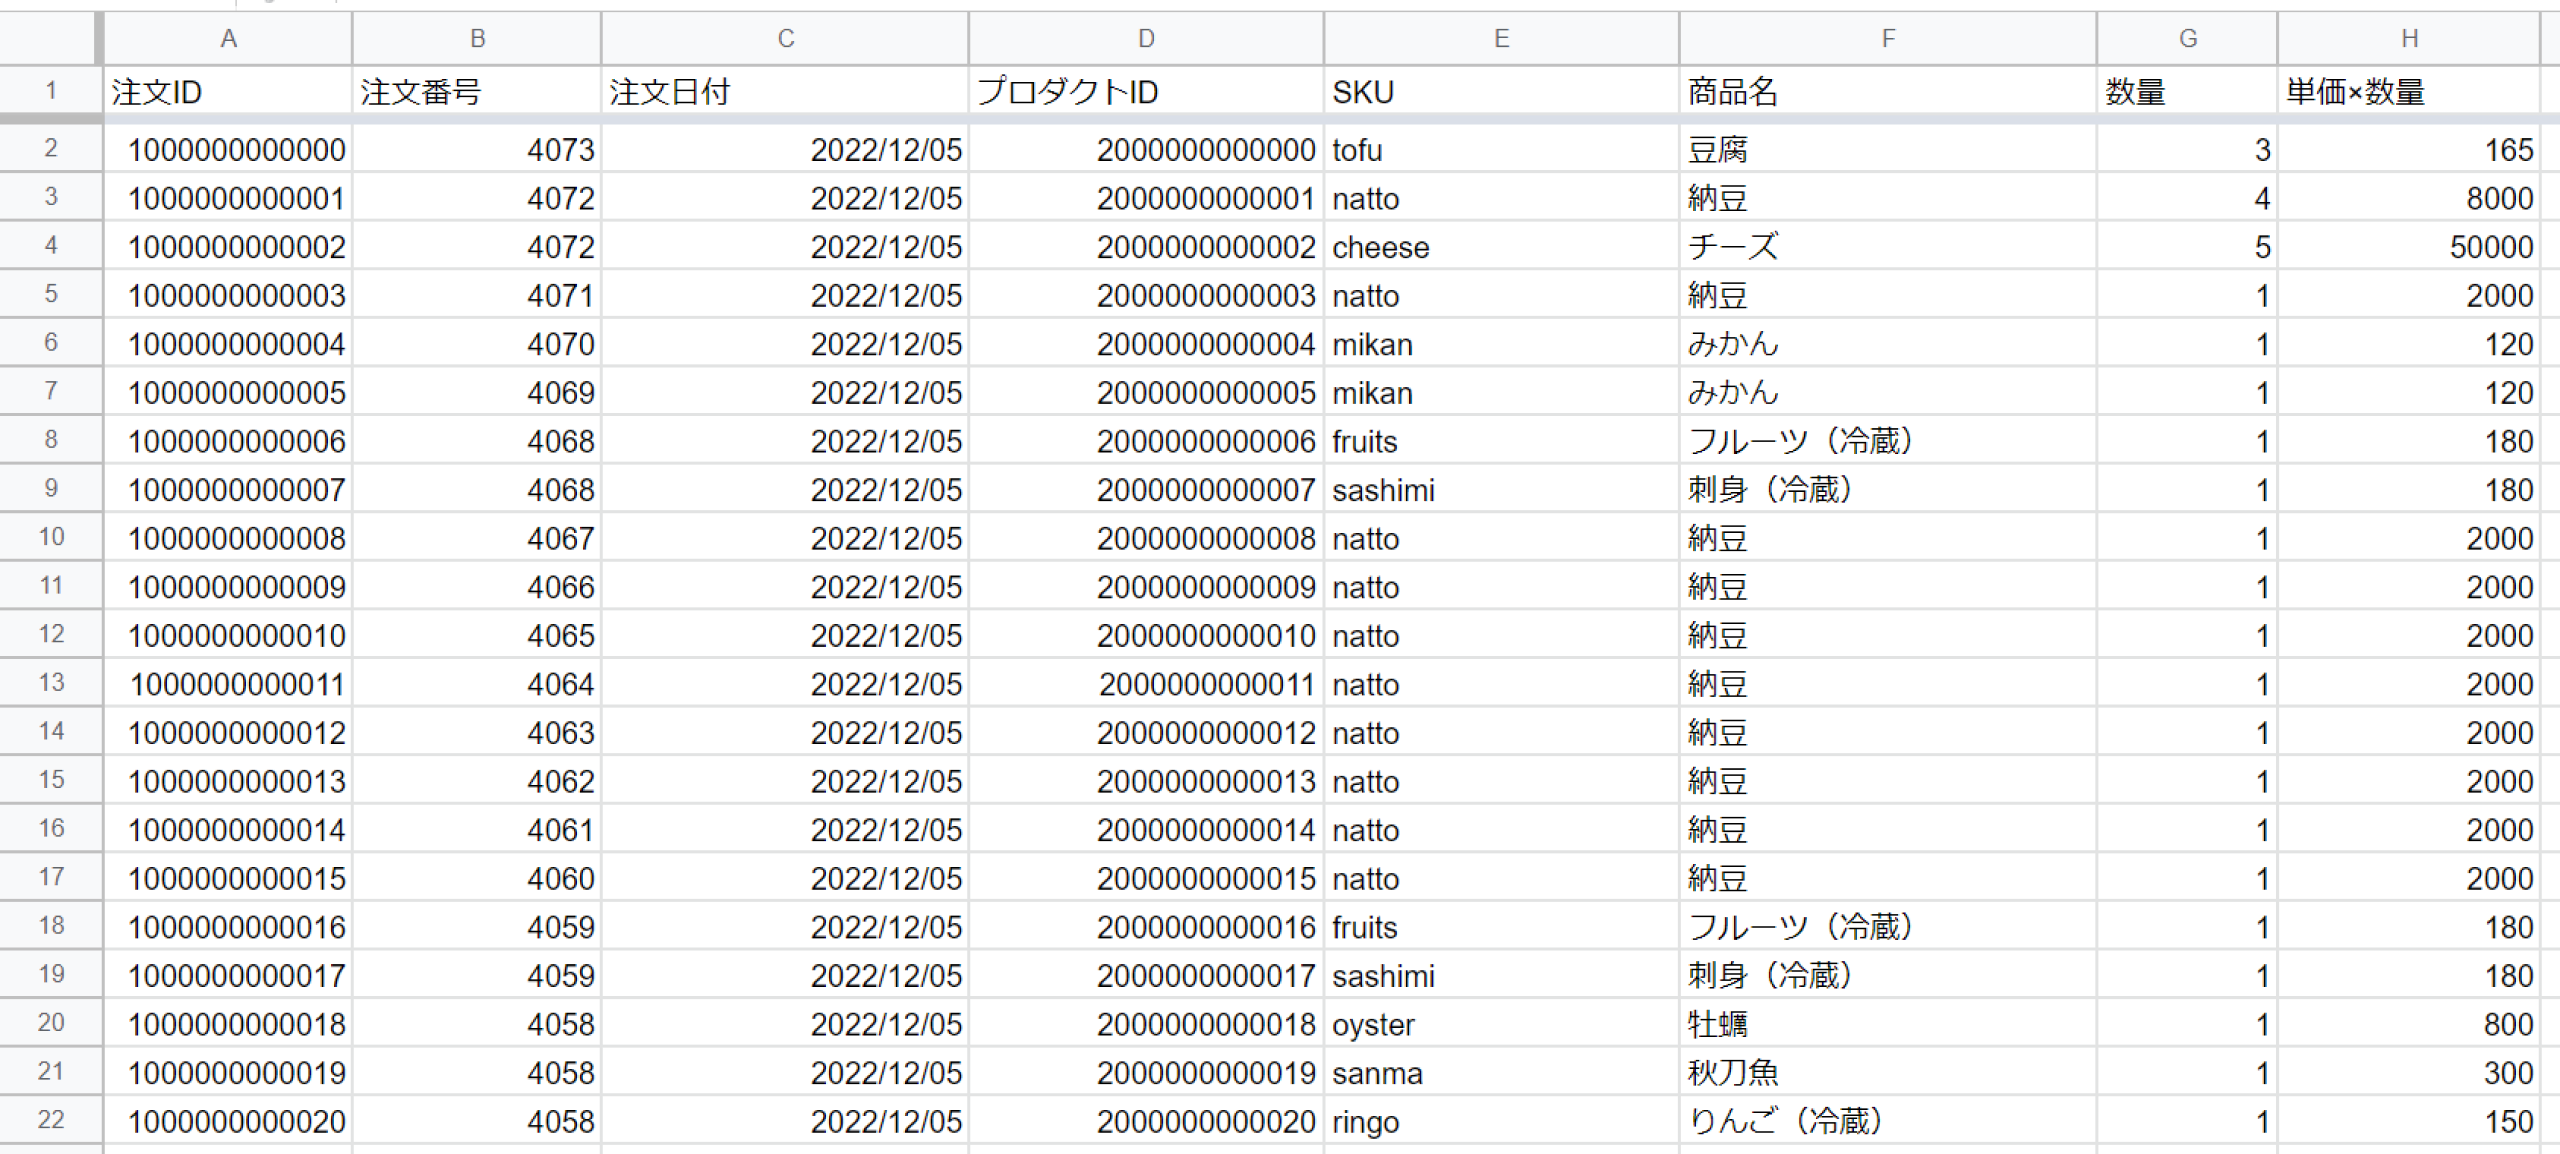Select the ringo SKU cell
2560x1154 pixels.
(x=1500, y=1122)
